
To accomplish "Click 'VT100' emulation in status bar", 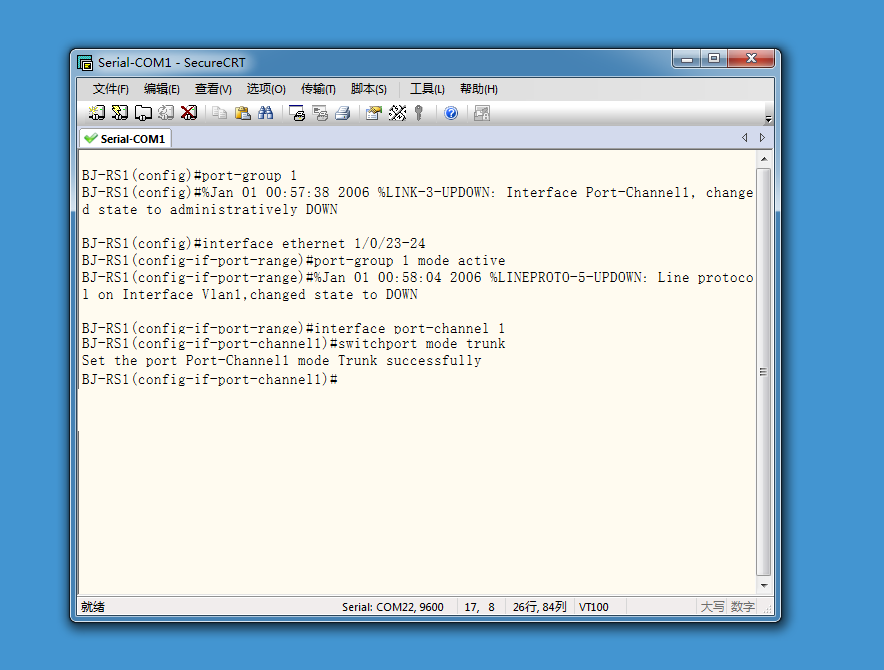I will 594,607.
